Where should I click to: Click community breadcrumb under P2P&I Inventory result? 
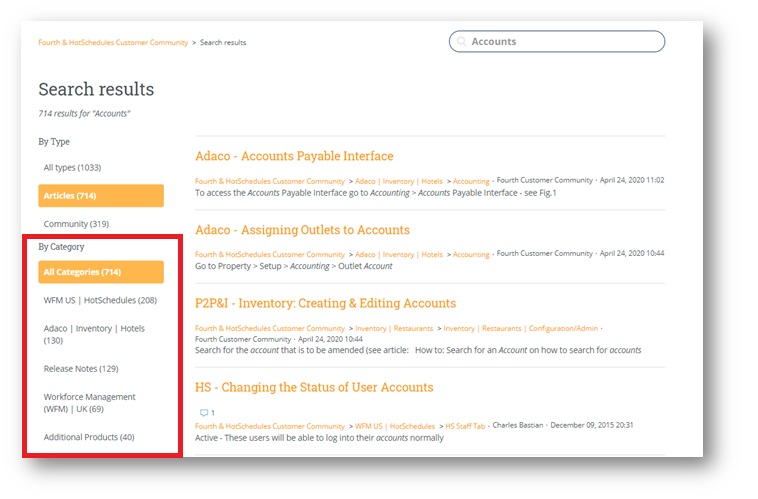270,328
